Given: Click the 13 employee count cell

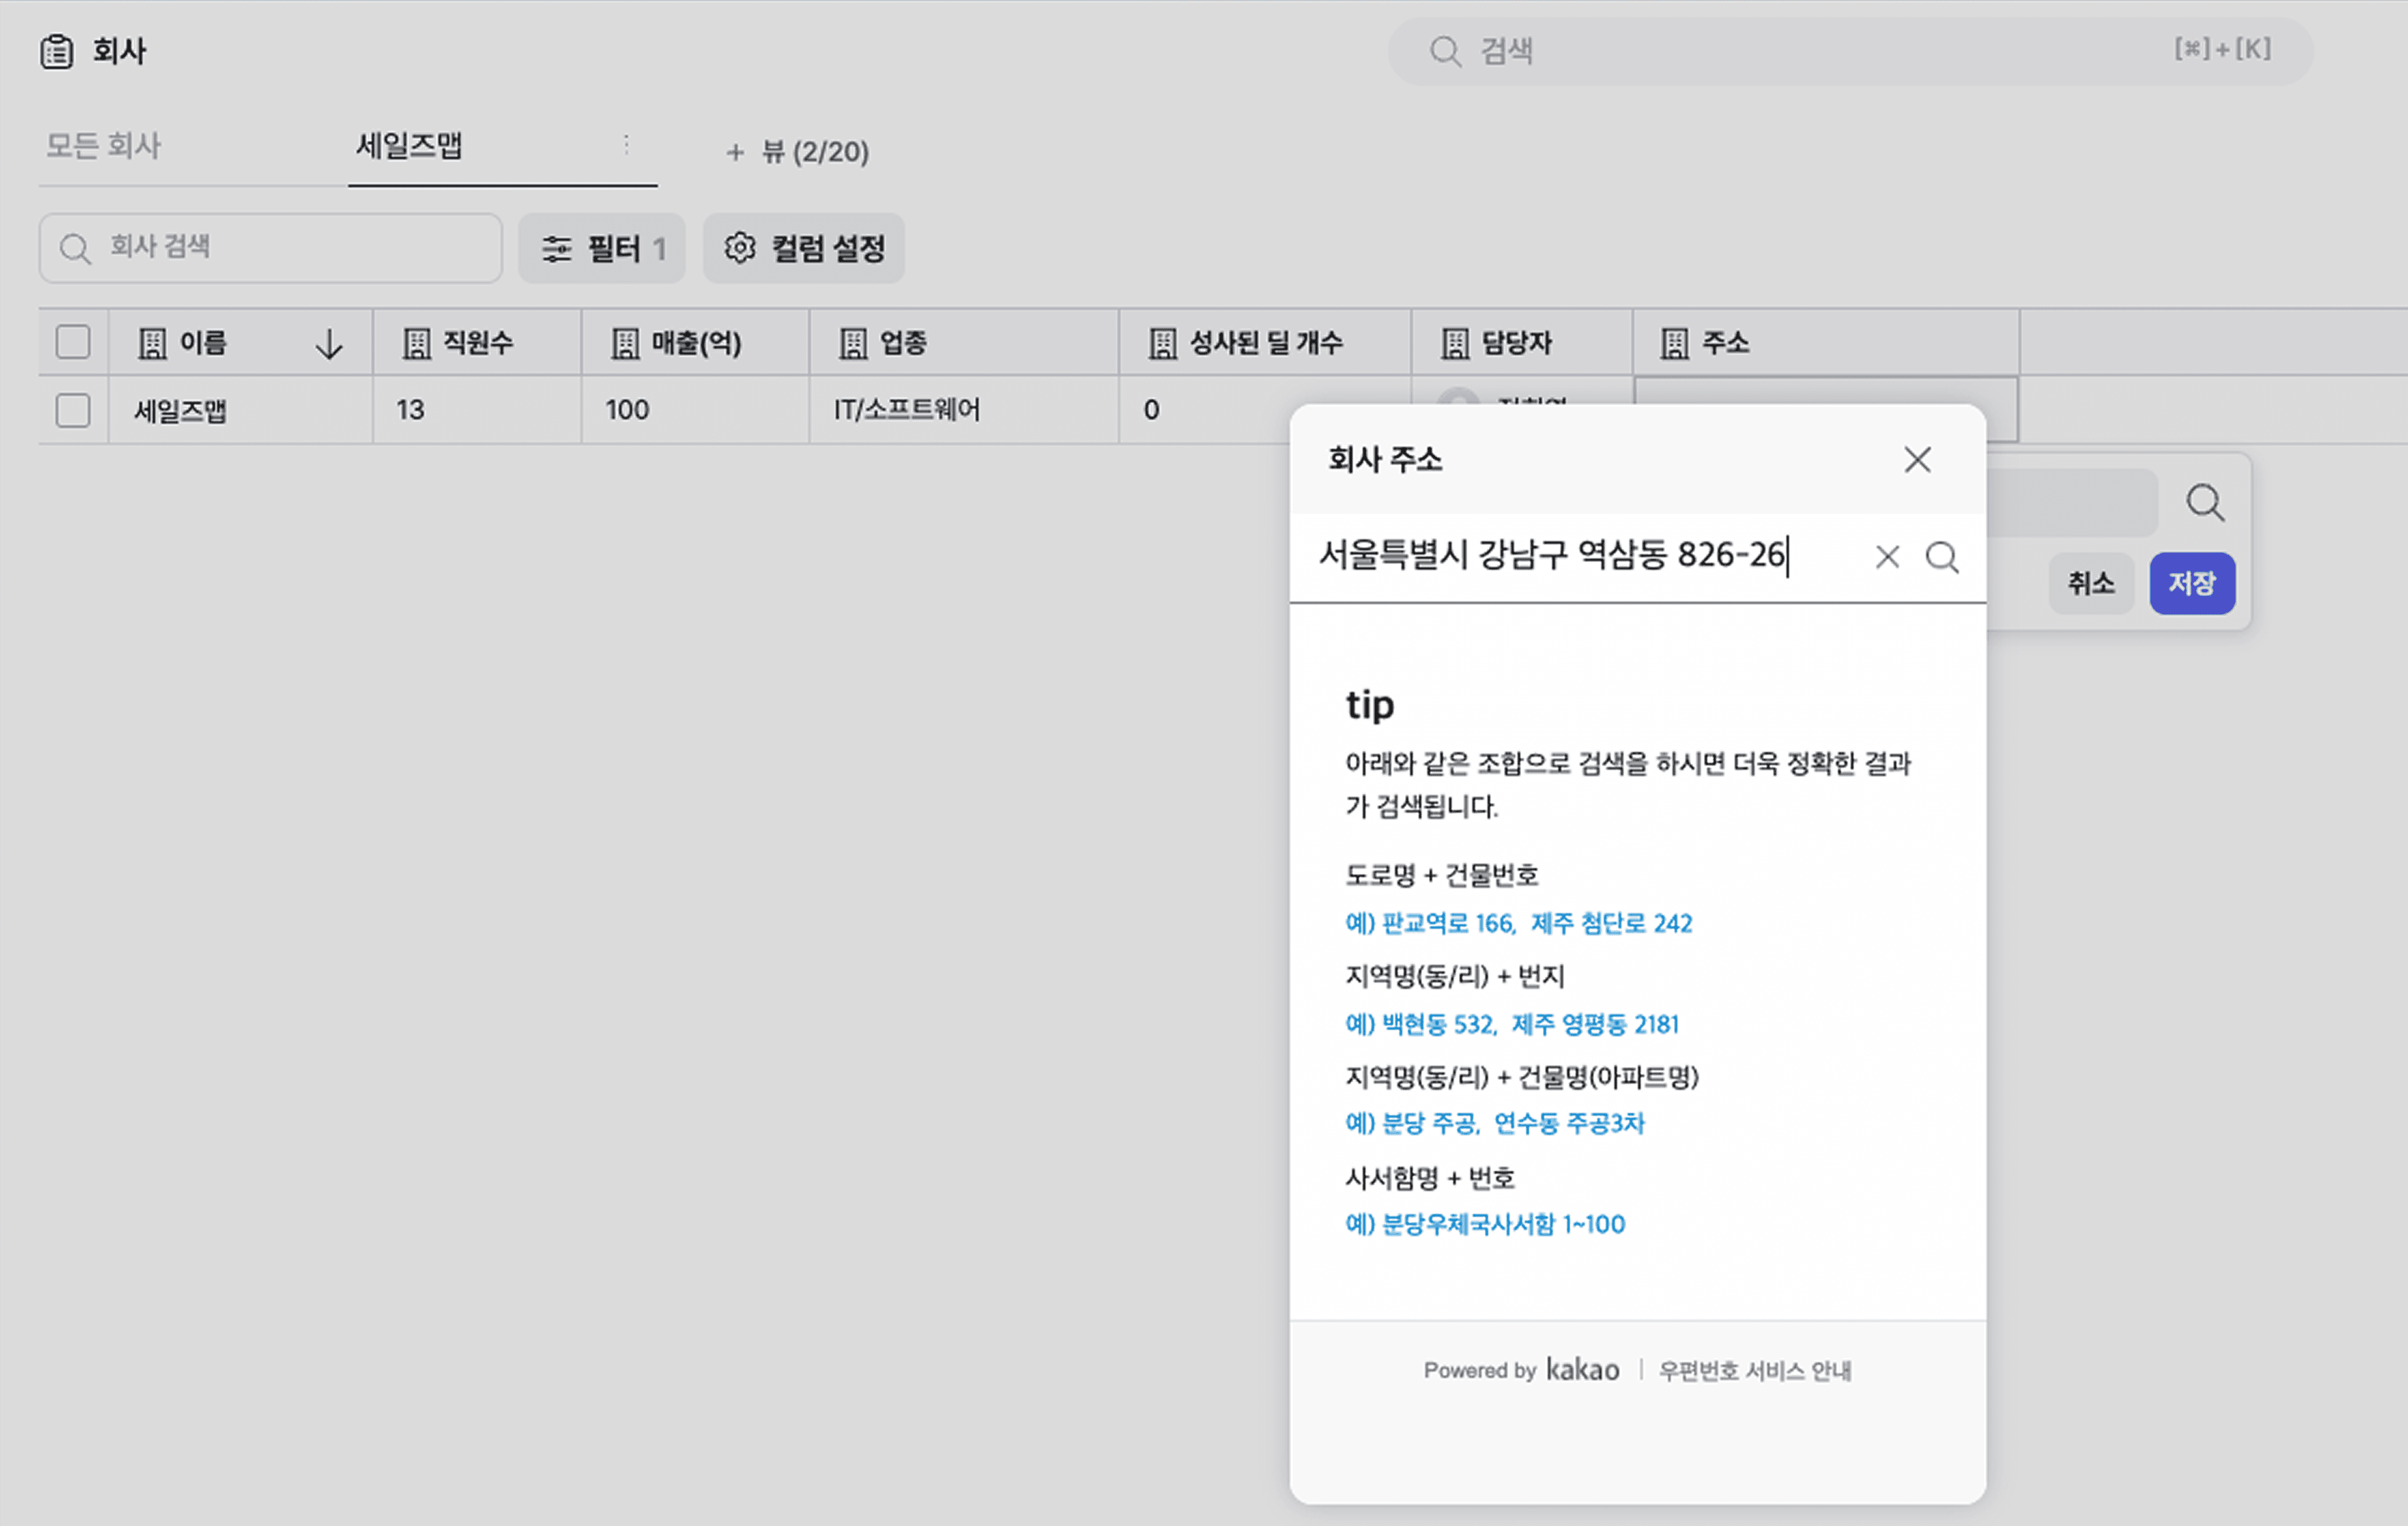Looking at the screenshot, I should (x=477, y=410).
